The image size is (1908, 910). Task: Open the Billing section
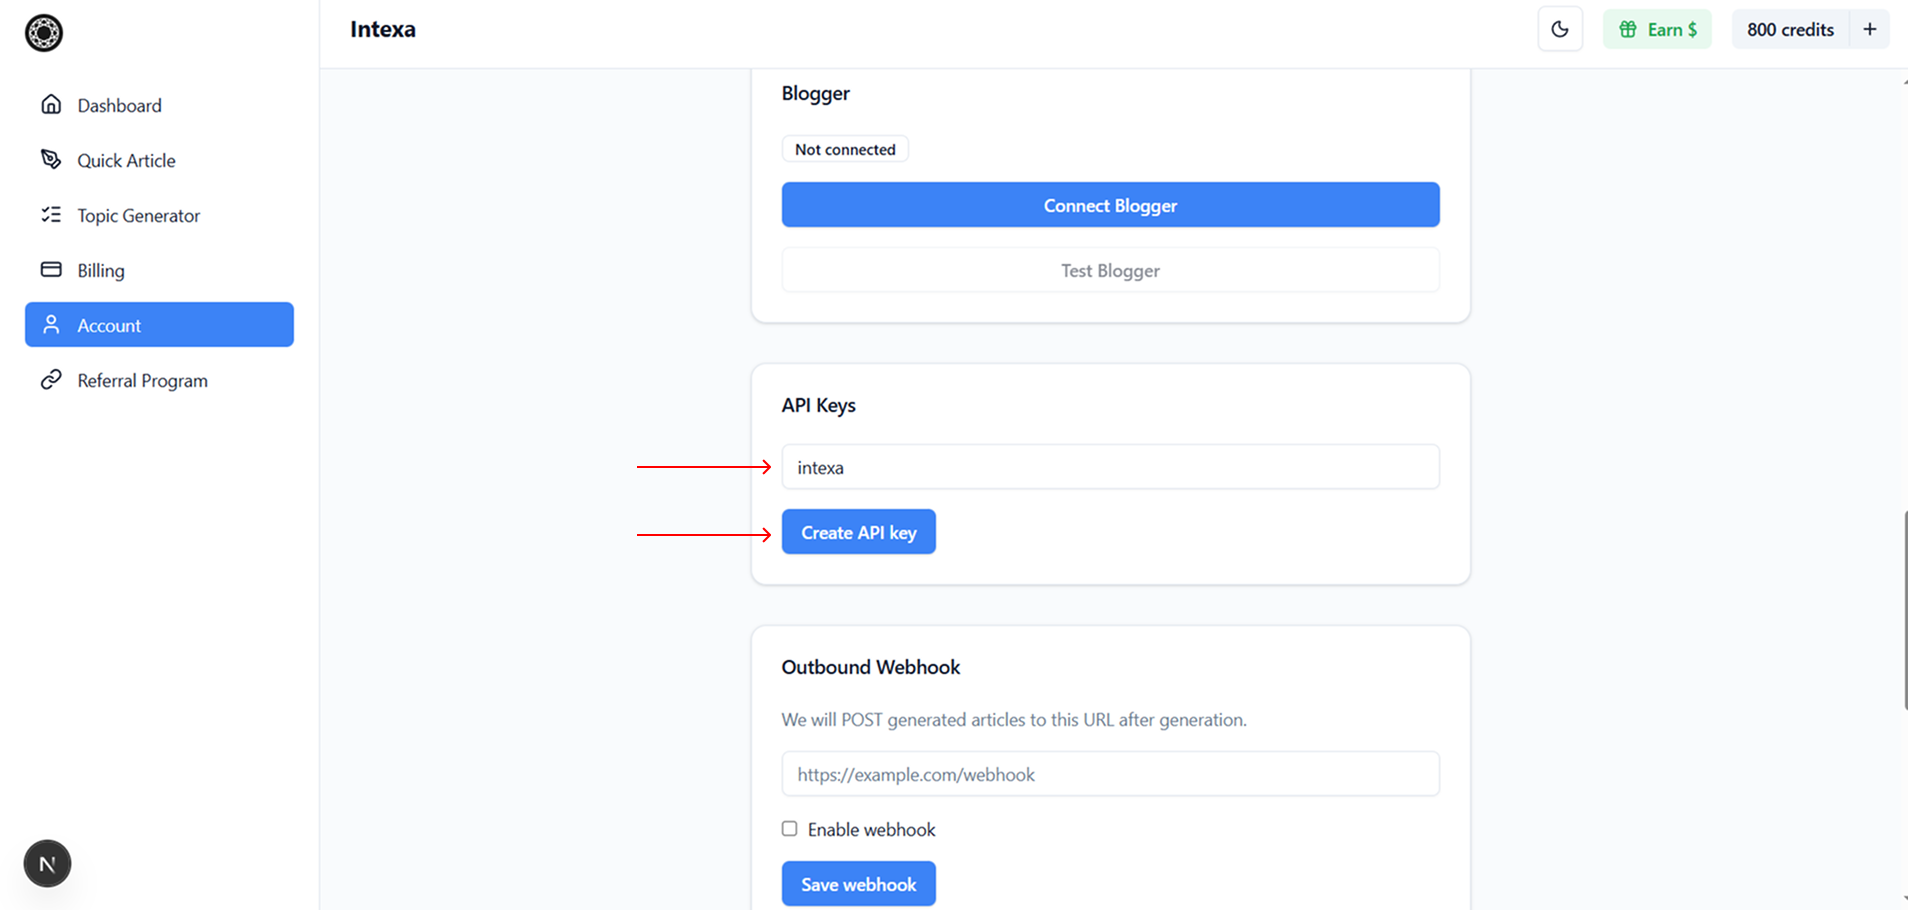[x=101, y=270]
